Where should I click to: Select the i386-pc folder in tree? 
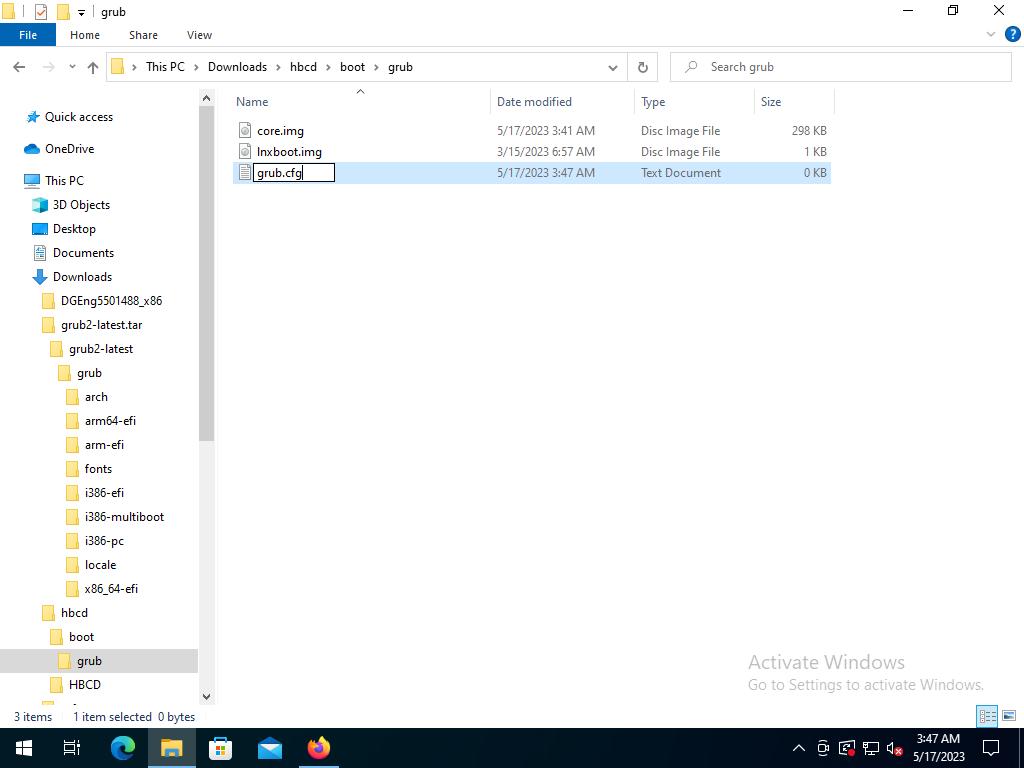104,541
